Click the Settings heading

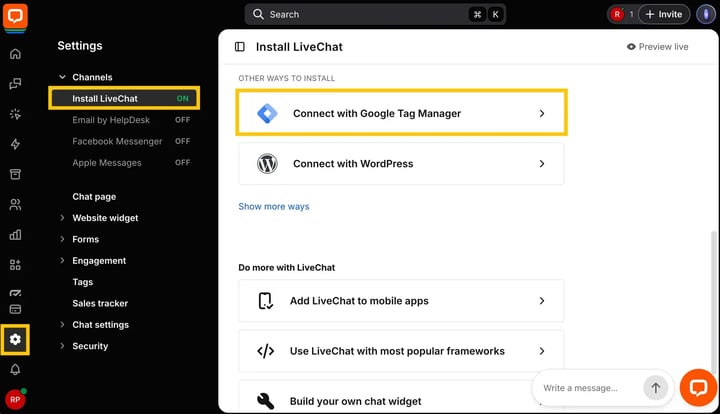pos(80,45)
